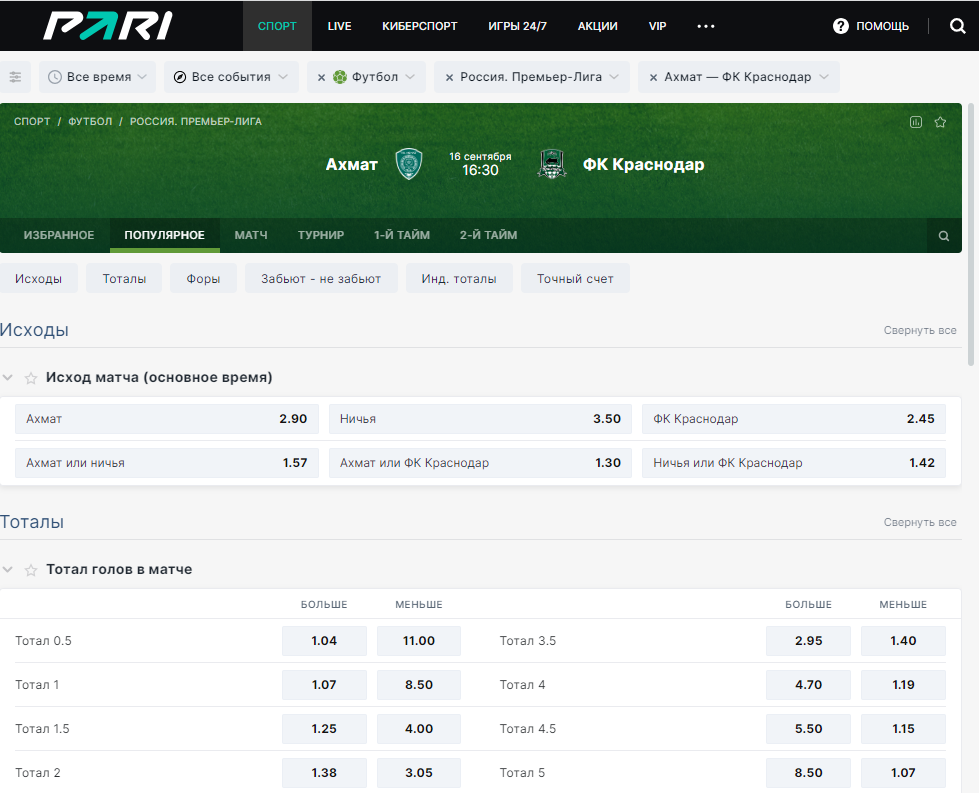Open the help question-mark icon
This screenshot has height=793, width=979.
pyautogui.click(x=840, y=26)
